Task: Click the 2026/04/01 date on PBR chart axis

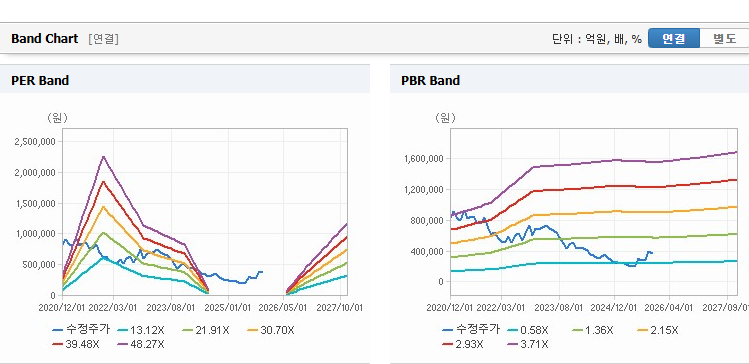Action: coord(669,307)
